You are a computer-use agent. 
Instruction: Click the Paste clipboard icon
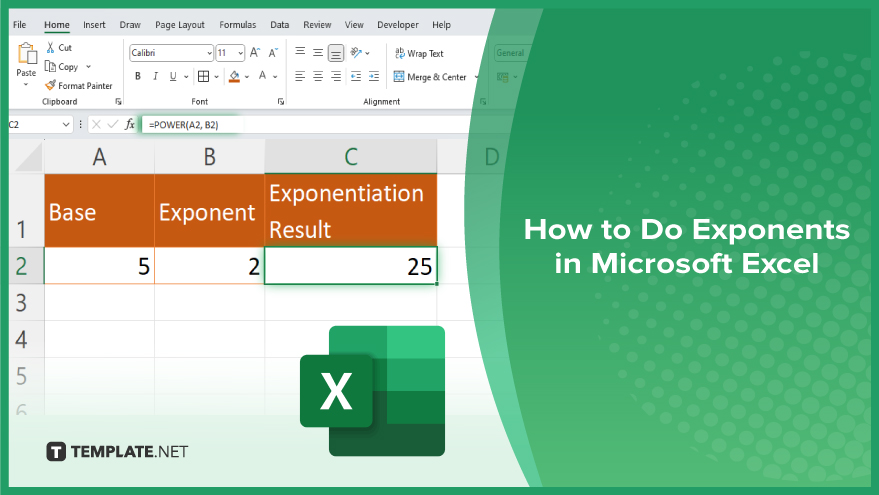[x=26, y=54]
